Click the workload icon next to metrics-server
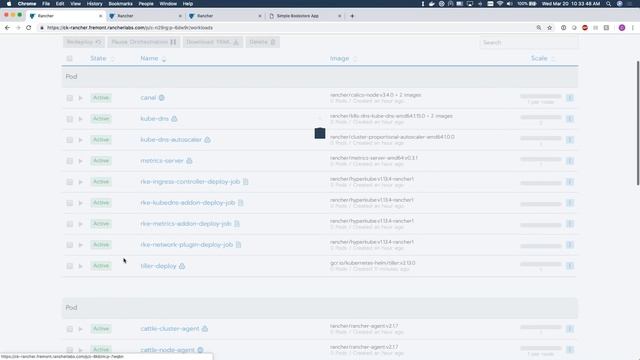 coord(189,161)
